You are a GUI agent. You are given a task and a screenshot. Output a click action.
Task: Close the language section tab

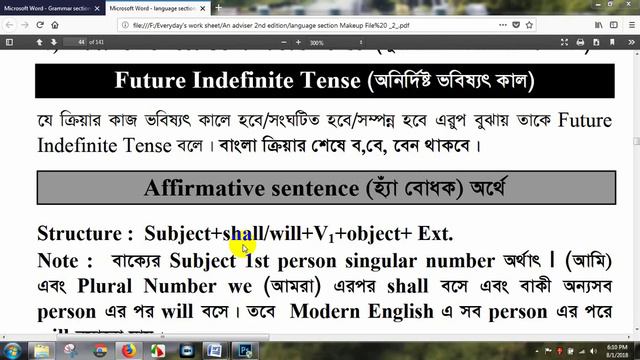tap(203, 8)
